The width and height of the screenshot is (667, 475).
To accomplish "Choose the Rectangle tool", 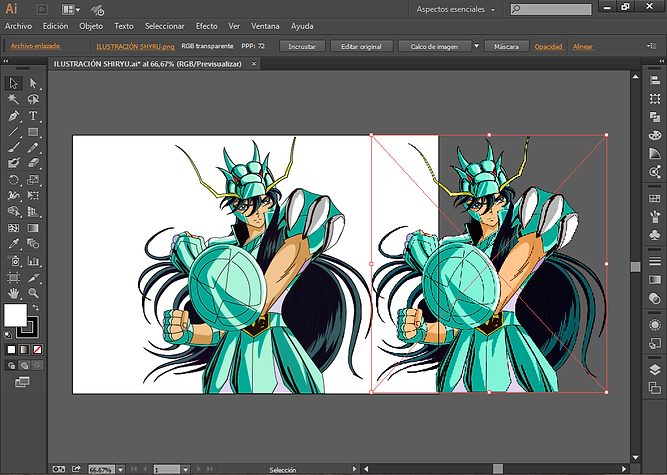I will [33, 132].
